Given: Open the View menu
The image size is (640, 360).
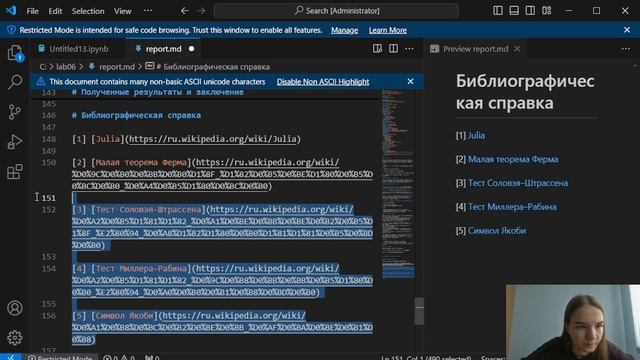Looking at the screenshot, I should pos(122,11).
